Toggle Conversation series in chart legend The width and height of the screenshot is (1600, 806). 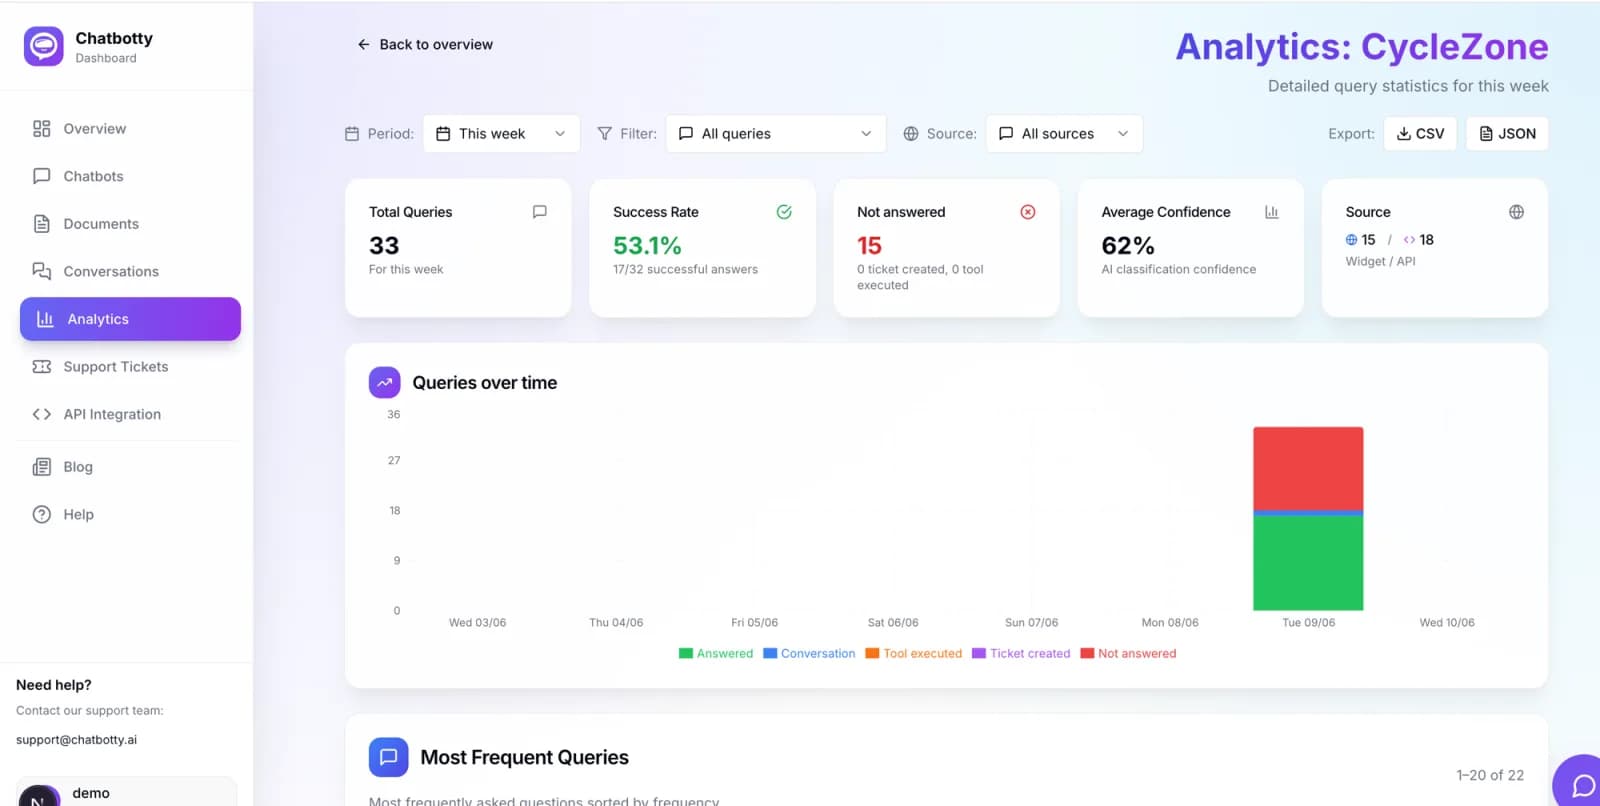809,654
